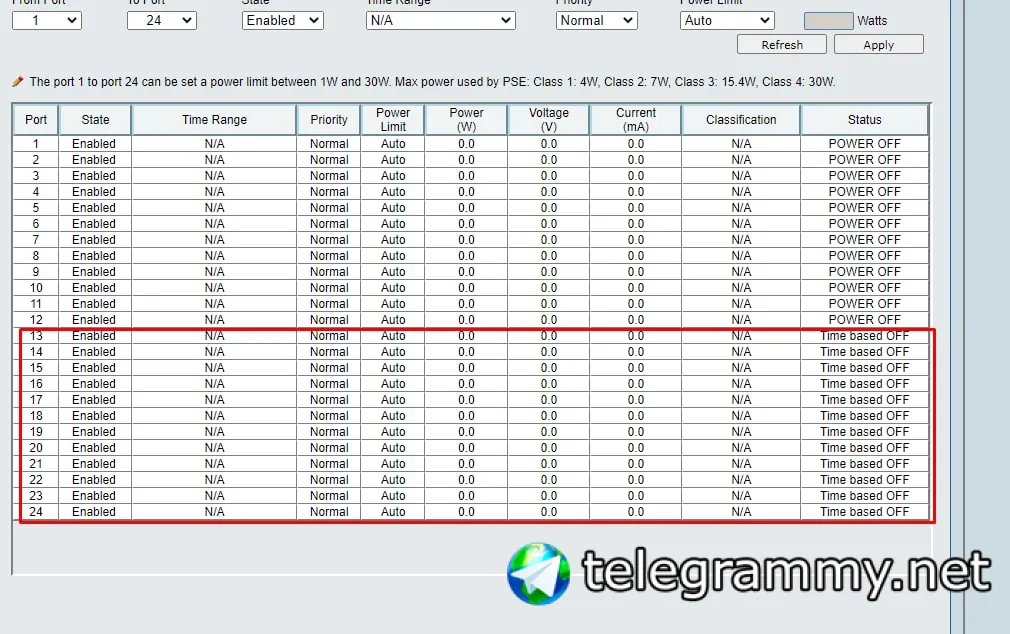1010x634 pixels.
Task: Click the Current (mA) column header
Action: [636, 120]
